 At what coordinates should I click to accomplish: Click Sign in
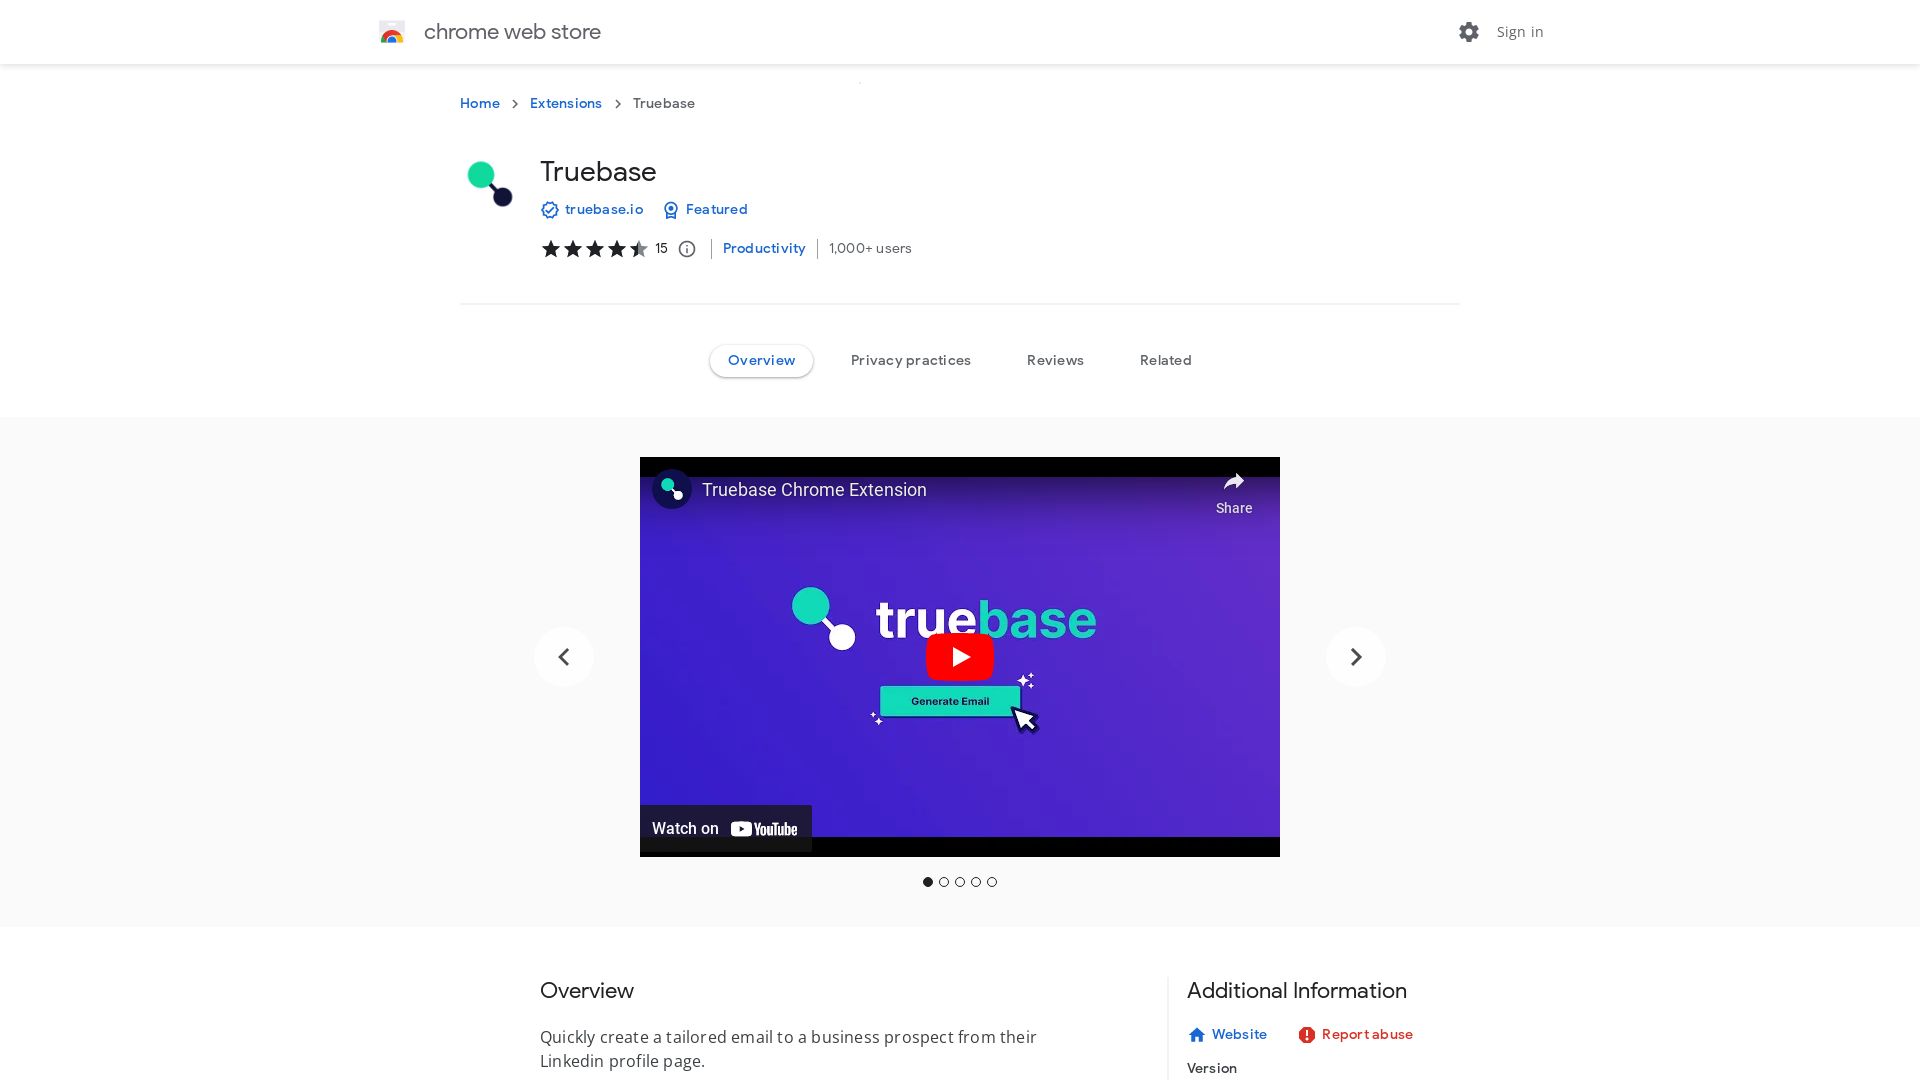tap(1520, 32)
